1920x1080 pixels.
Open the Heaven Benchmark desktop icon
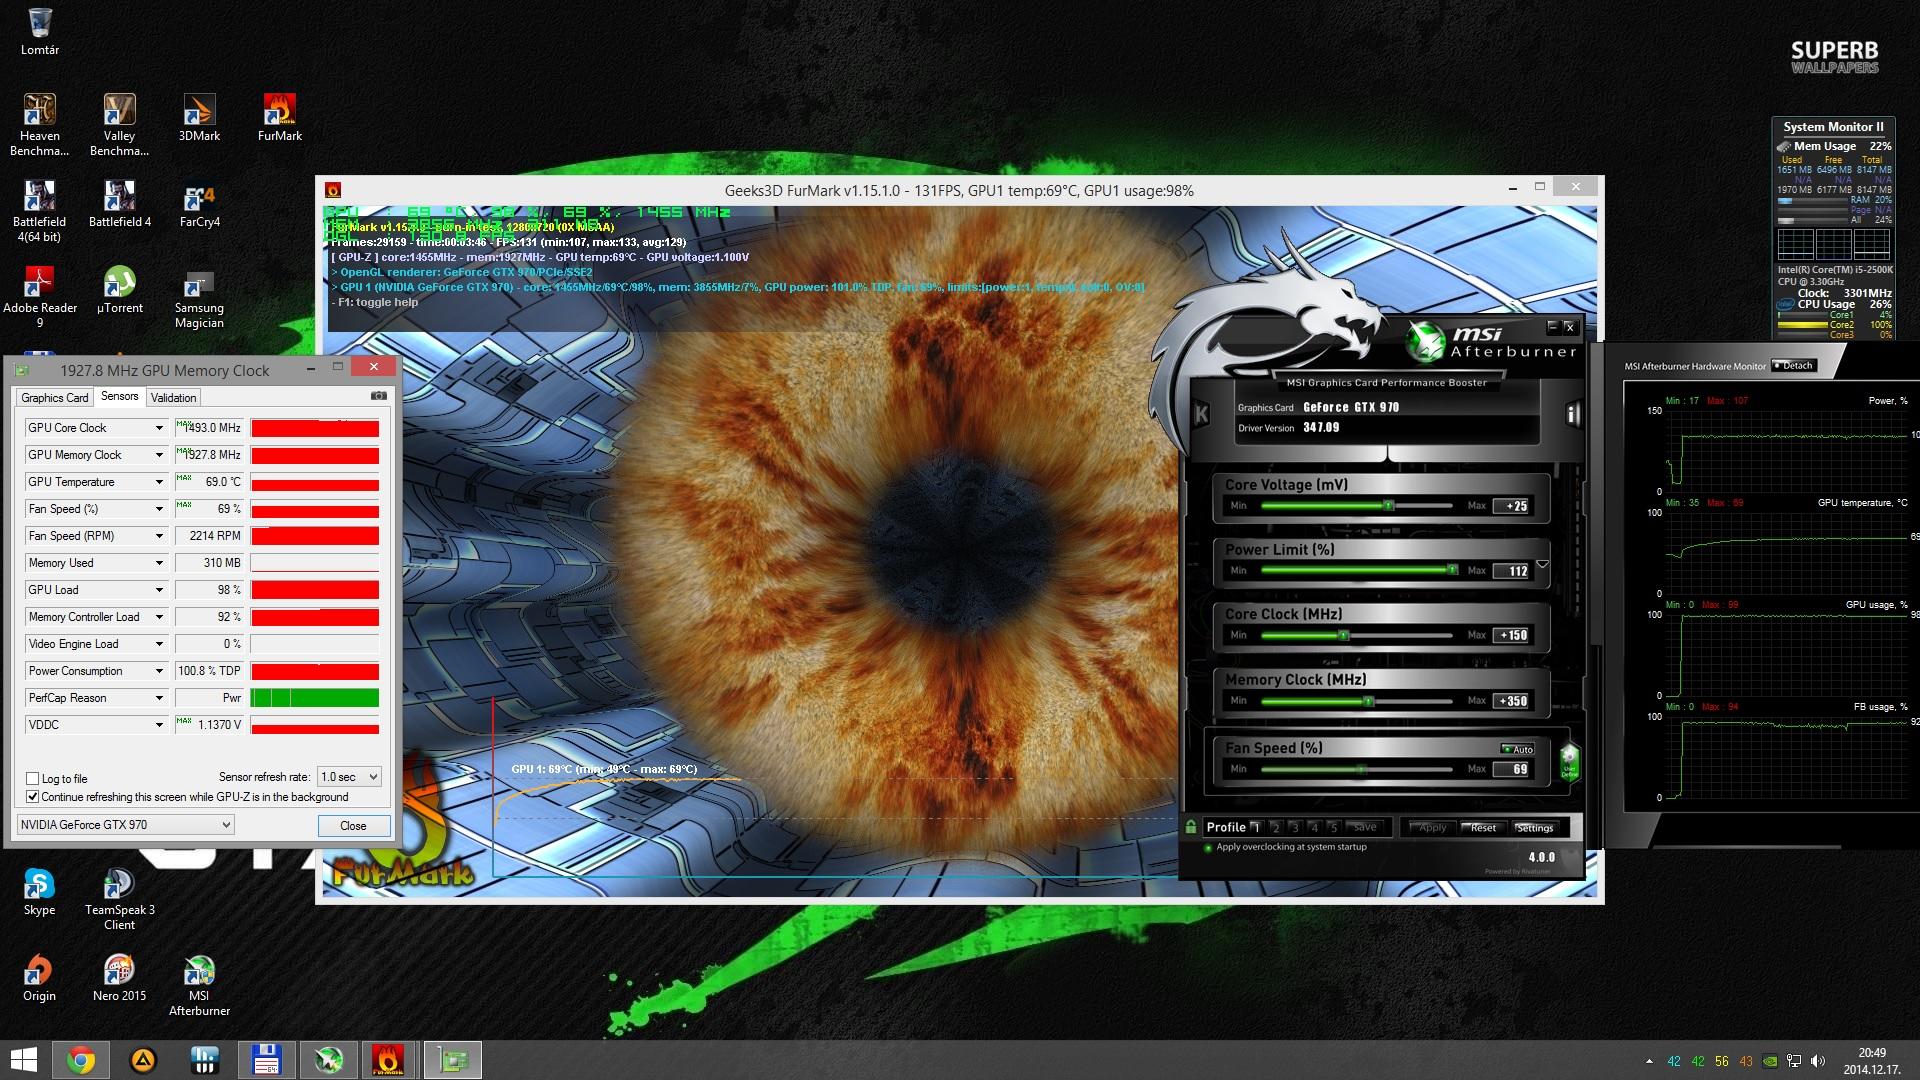point(40,125)
